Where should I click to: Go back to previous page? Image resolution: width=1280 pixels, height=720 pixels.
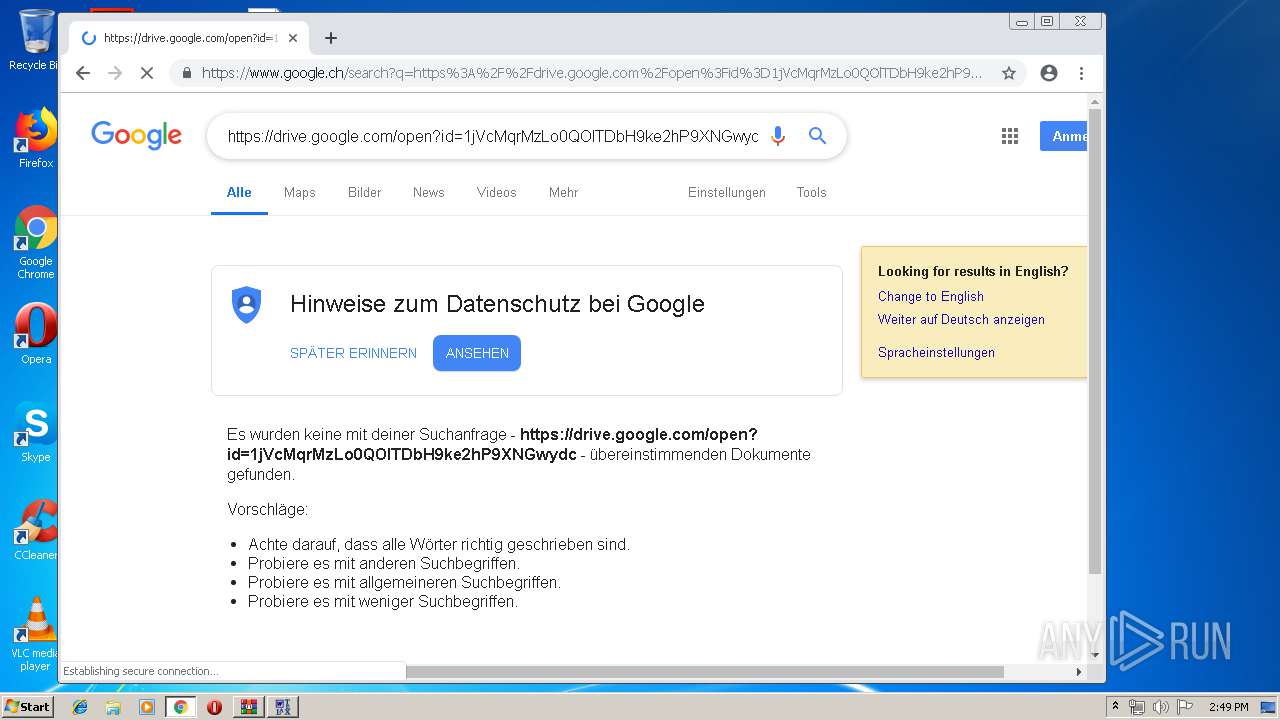coord(83,73)
